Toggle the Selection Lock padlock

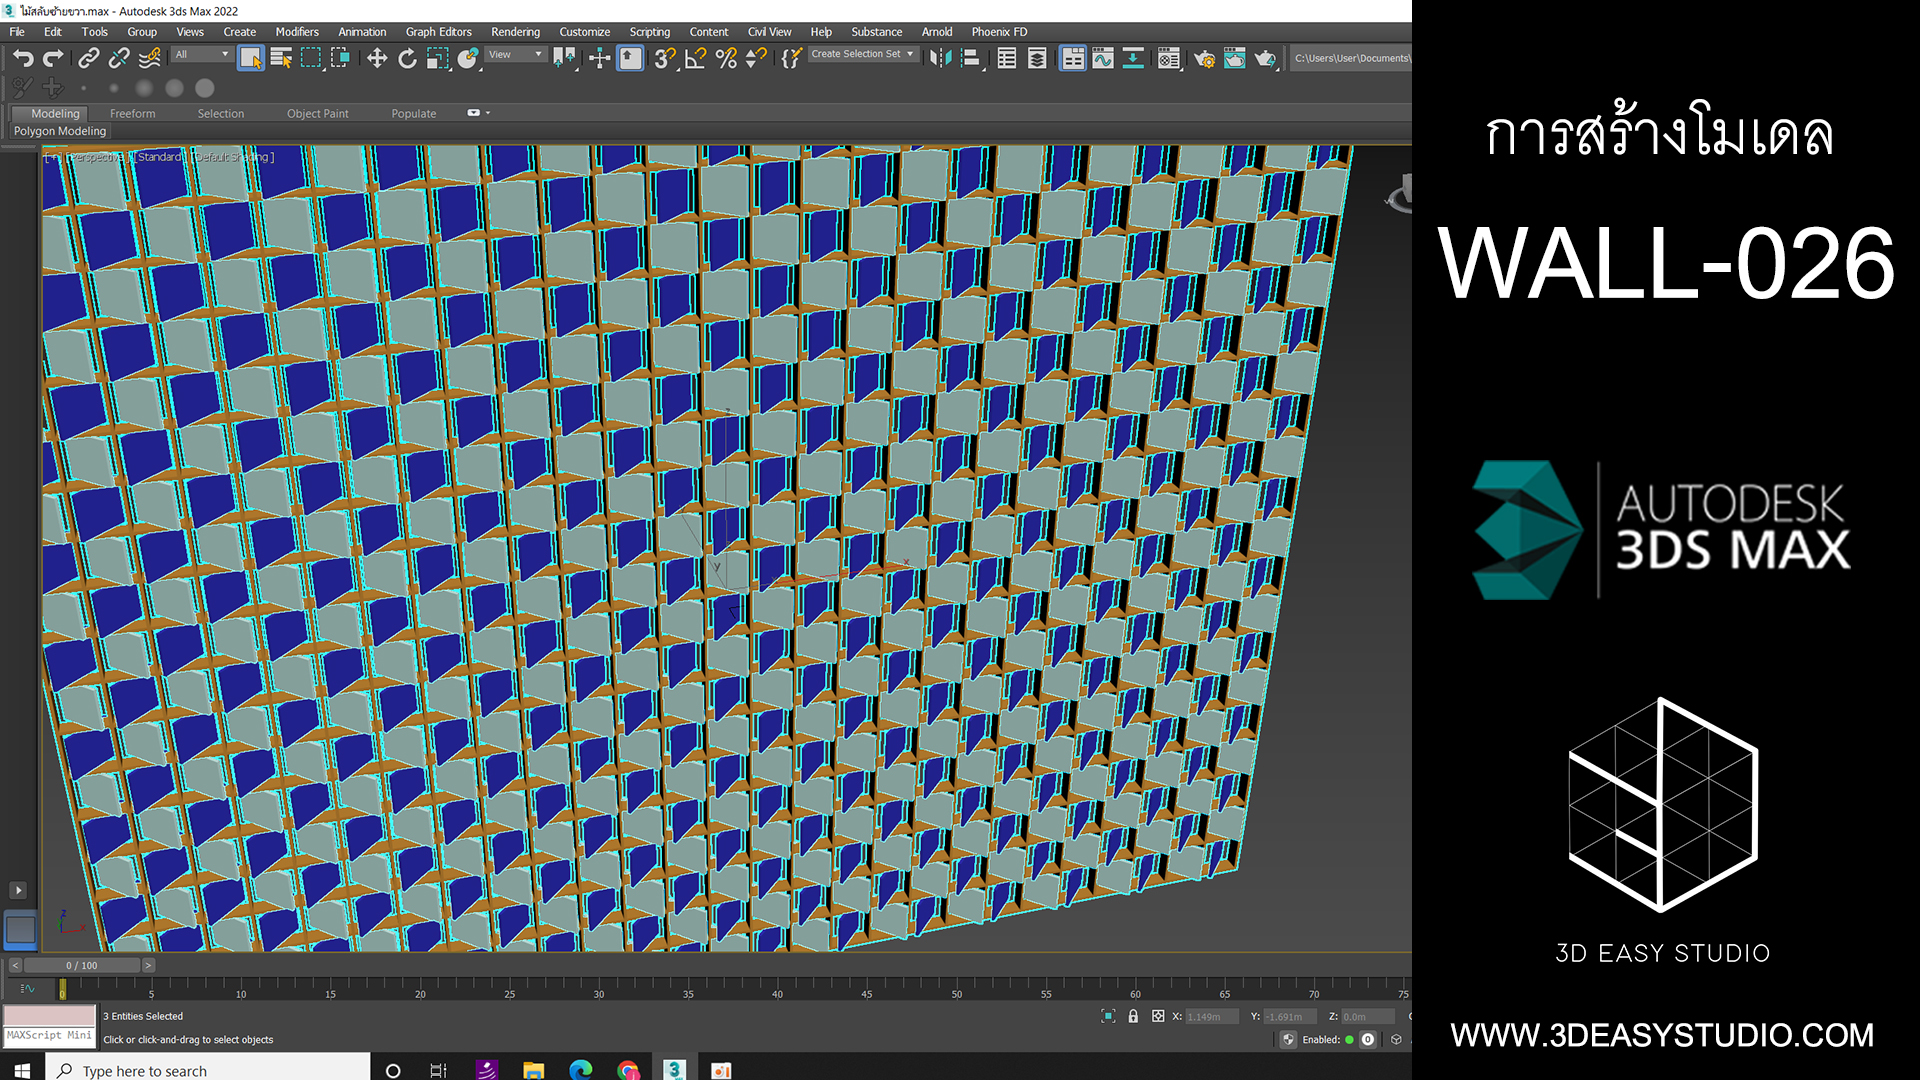tap(1133, 1016)
